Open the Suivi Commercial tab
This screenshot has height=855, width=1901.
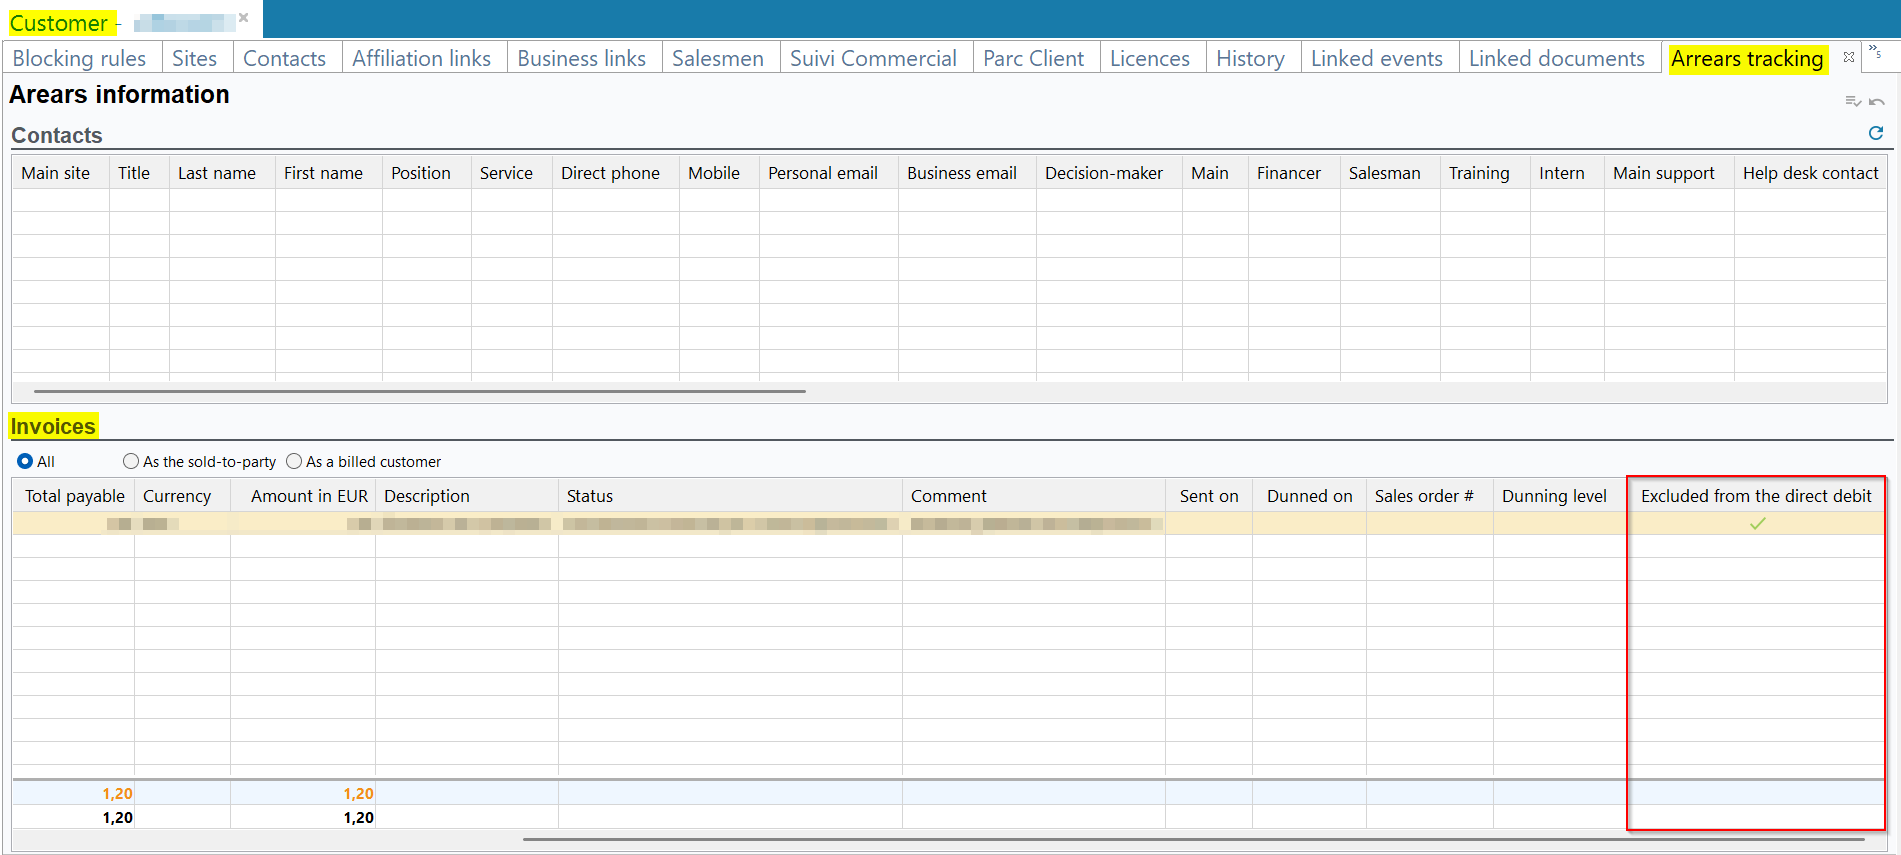pyautogui.click(x=873, y=59)
